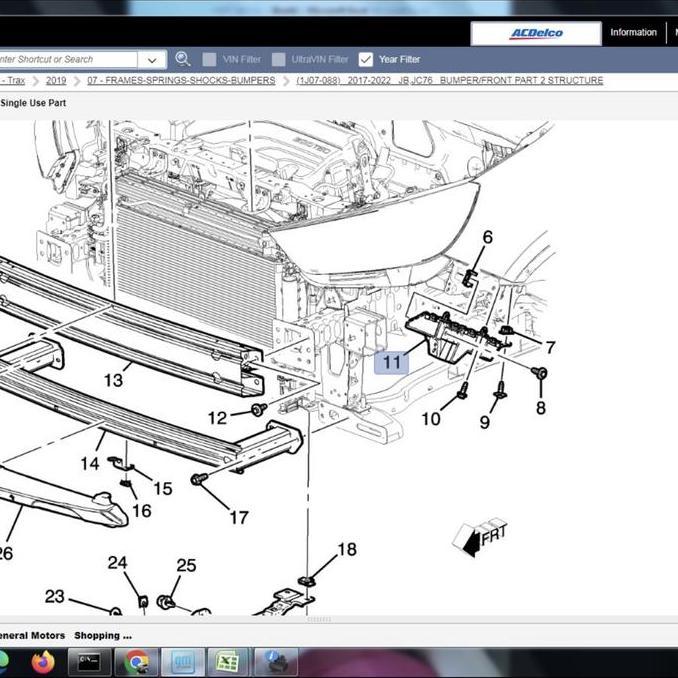The width and height of the screenshot is (678, 678).
Task: Click the magnifier search icon
Action: point(182,59)
